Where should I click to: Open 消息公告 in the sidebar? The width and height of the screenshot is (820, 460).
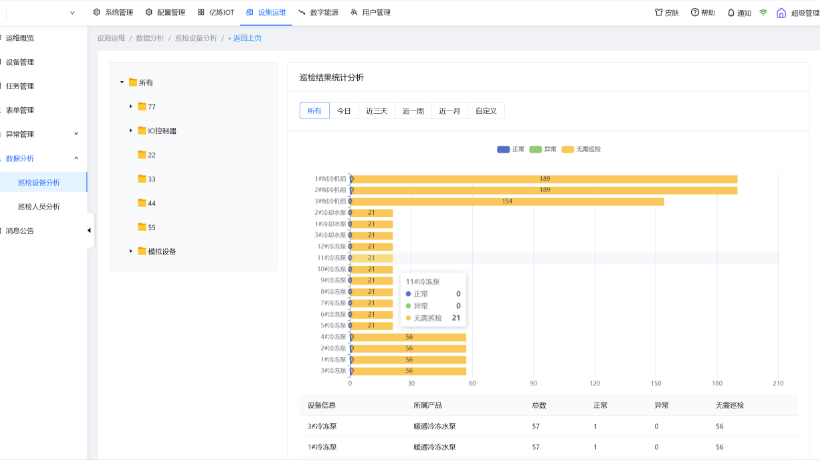(20, 231)
